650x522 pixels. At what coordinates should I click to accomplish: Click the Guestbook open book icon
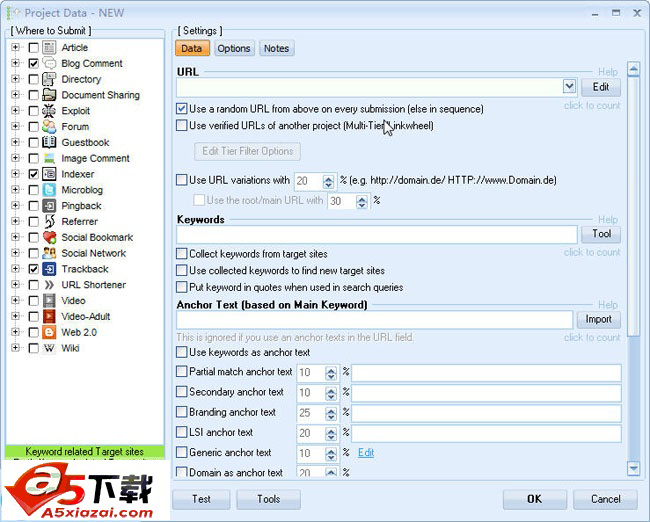pyautogui.click(x=49, y=142)
